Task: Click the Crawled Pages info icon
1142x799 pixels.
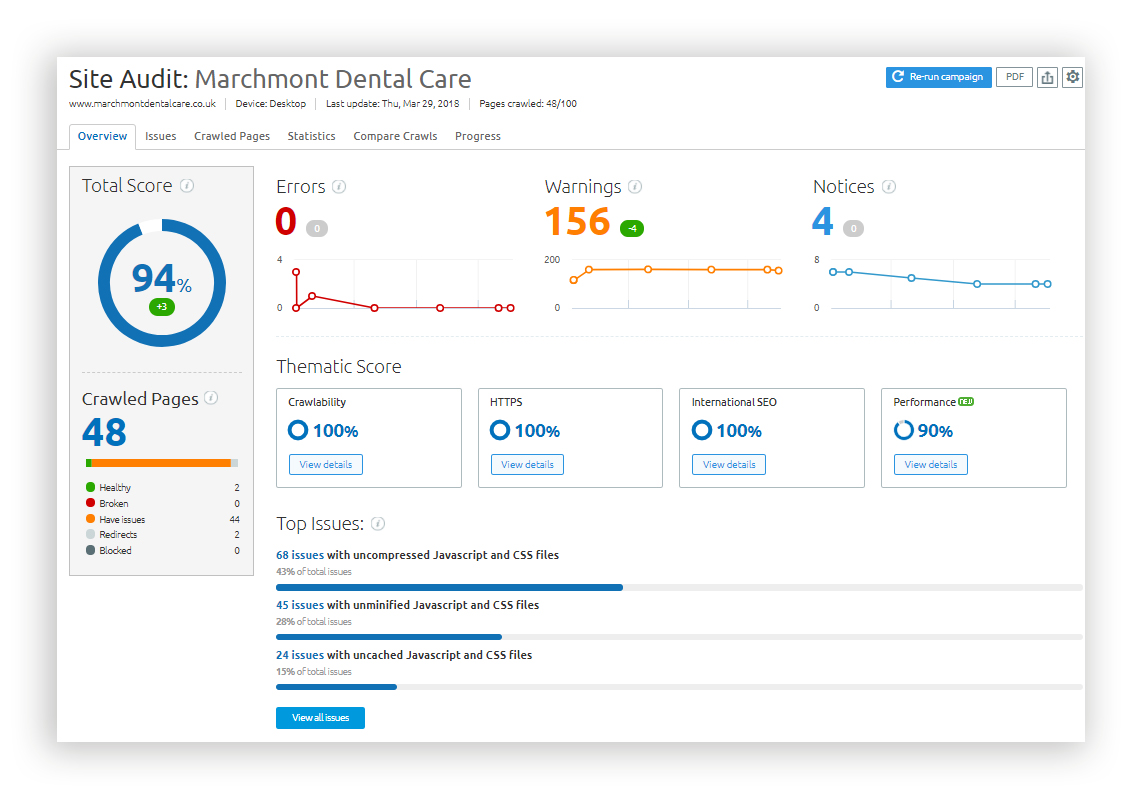Action: tap(211, 398)
